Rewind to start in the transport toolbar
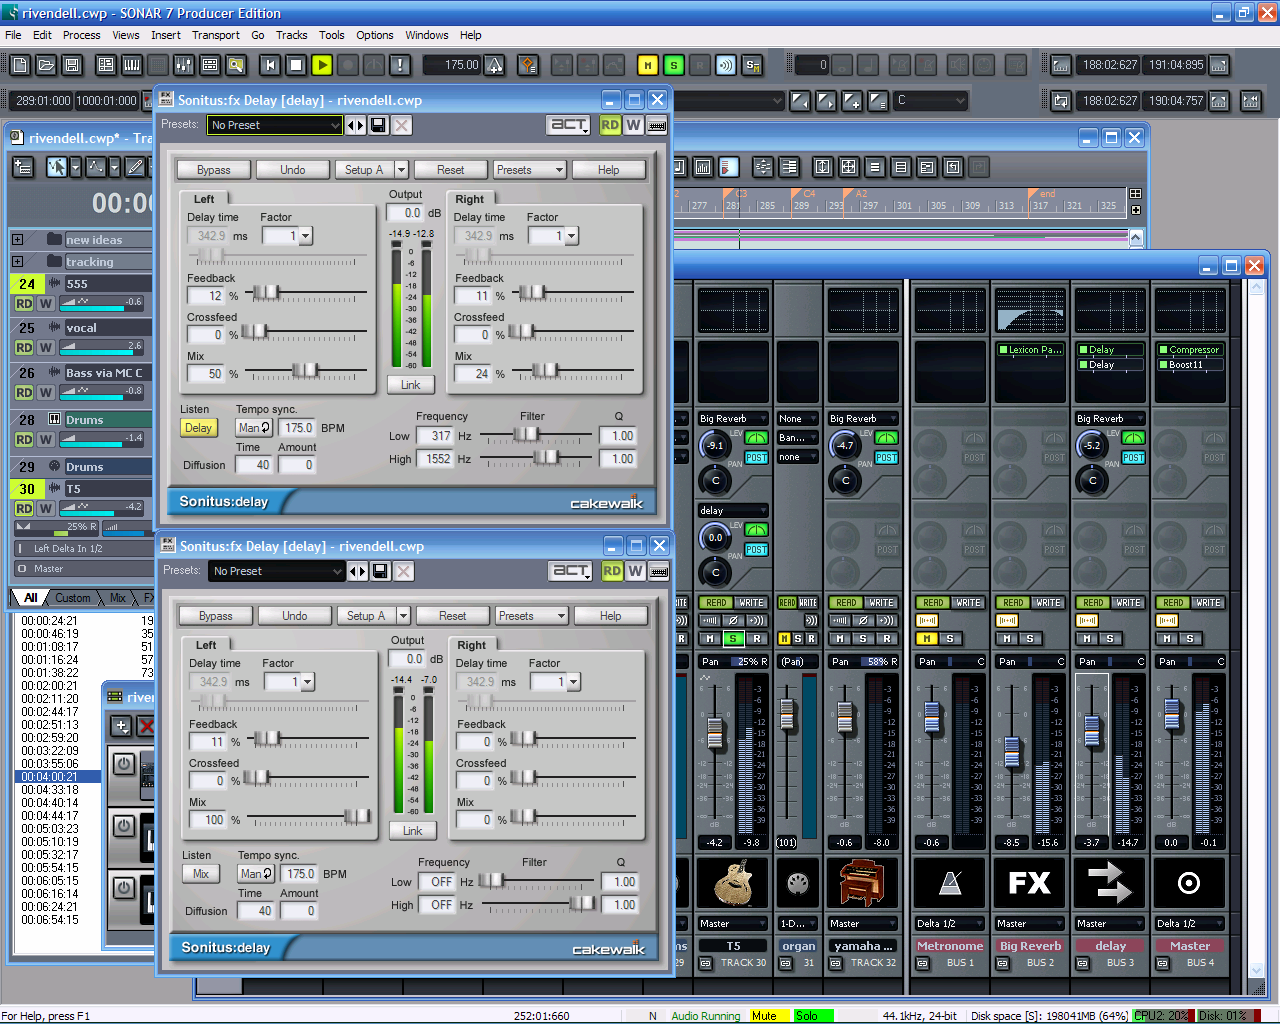 (270, 65)
